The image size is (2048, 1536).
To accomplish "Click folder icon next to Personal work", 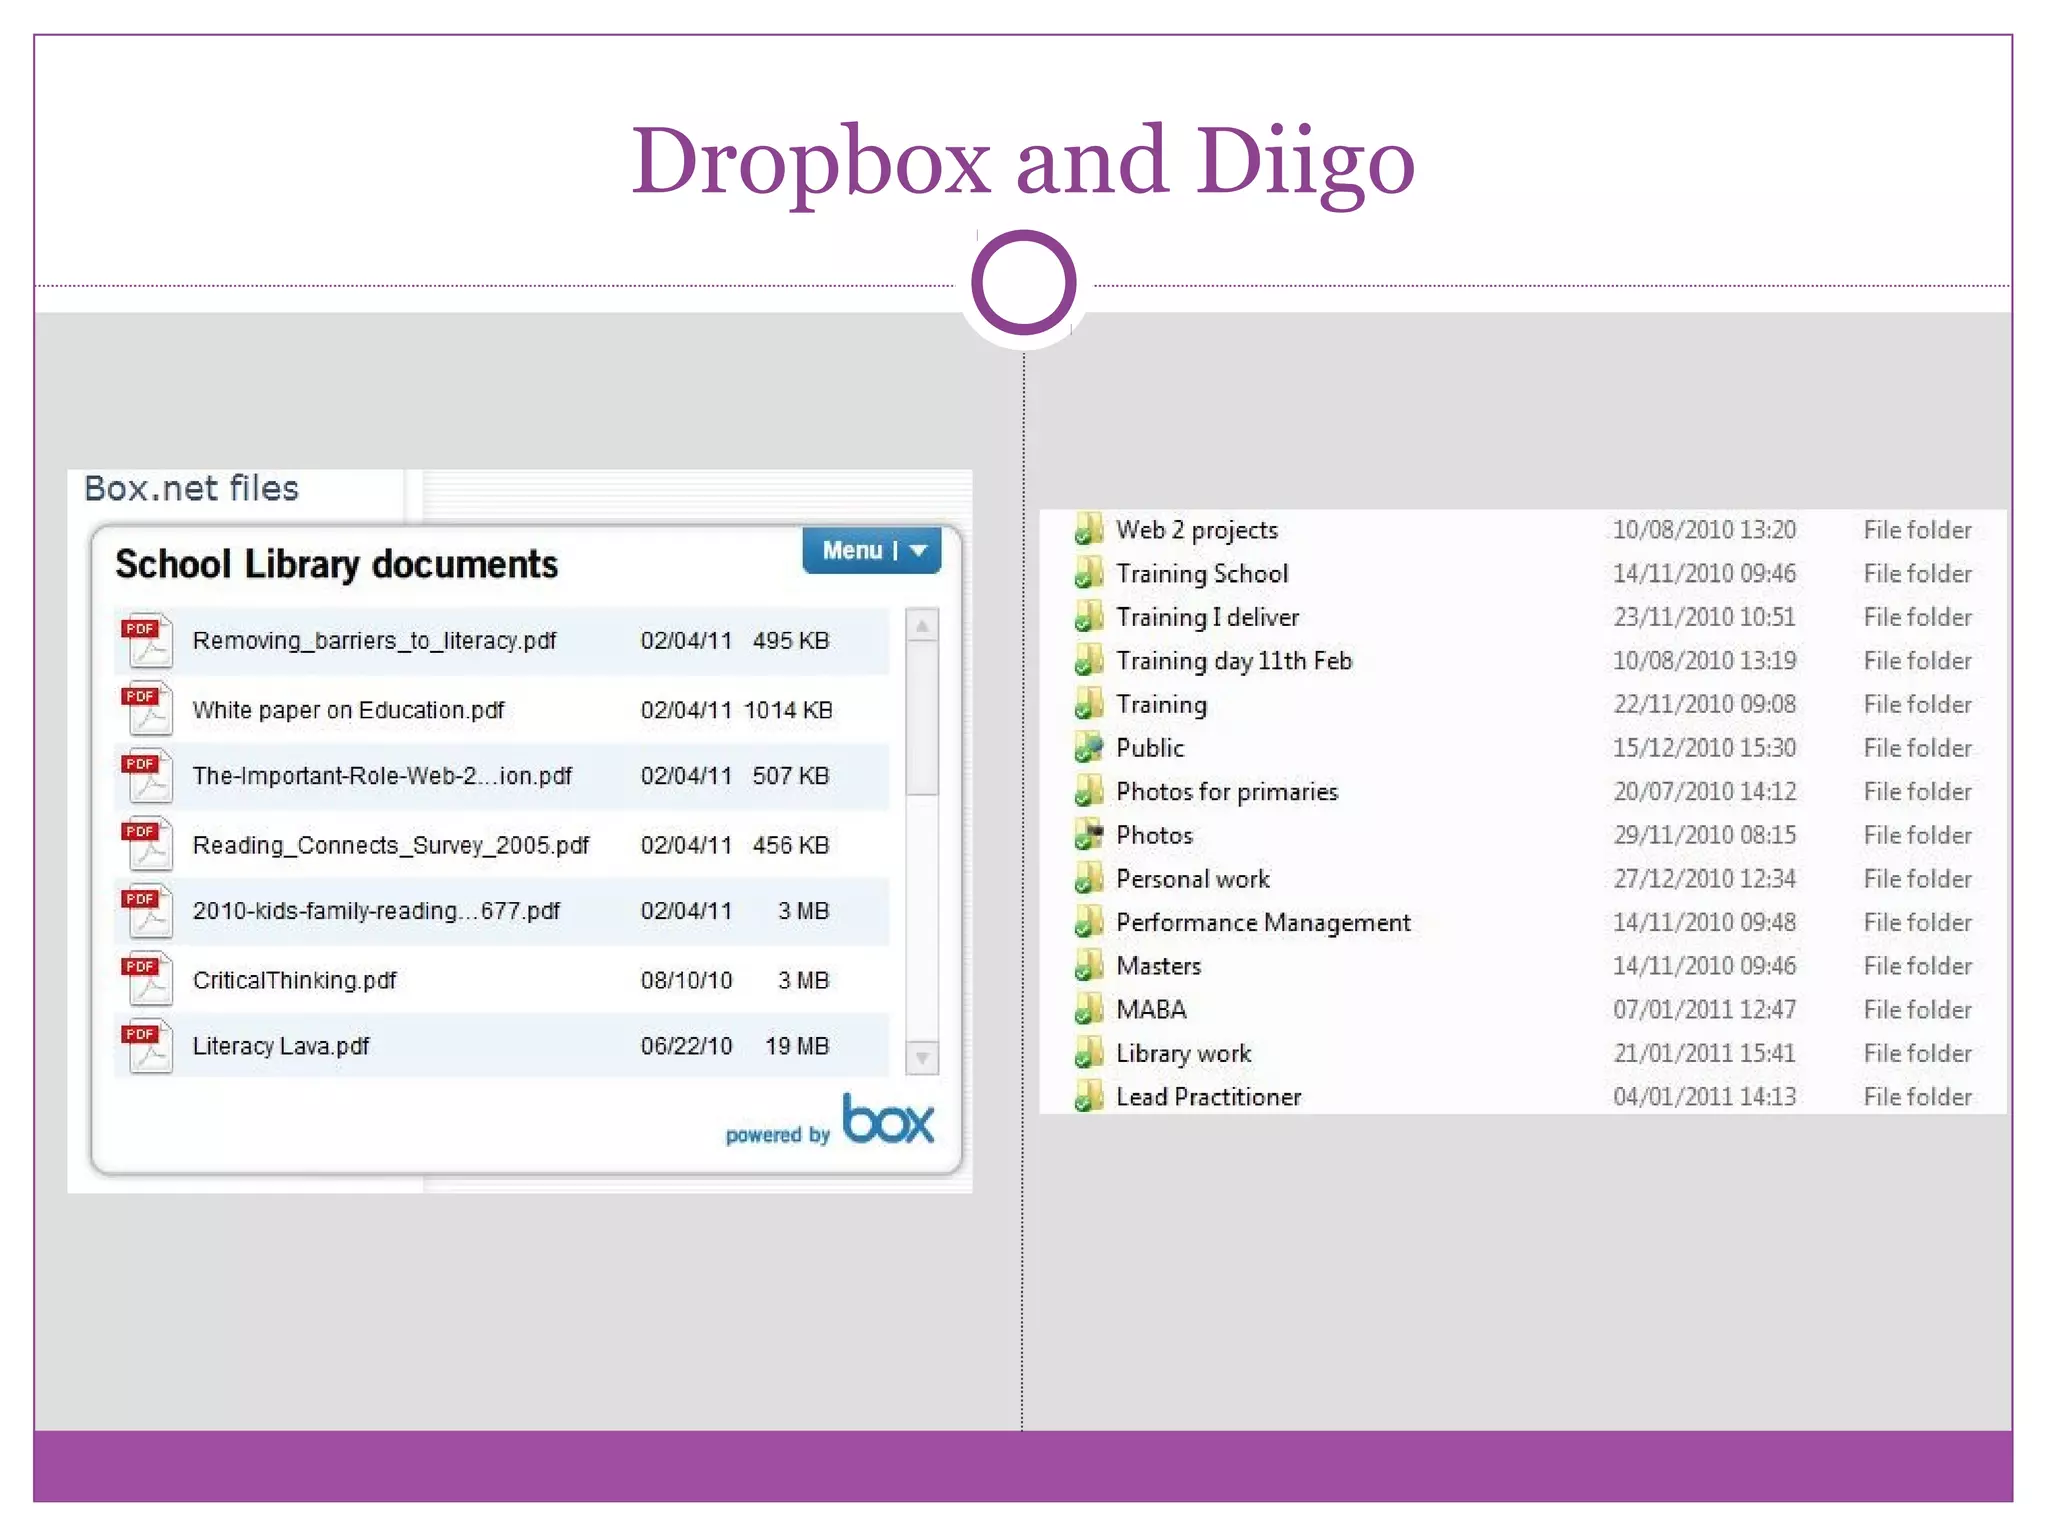I will pos(1089,878).
